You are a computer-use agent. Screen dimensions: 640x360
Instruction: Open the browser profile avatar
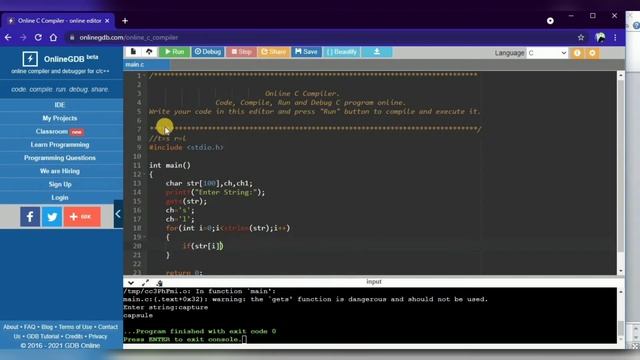(600, 38)
